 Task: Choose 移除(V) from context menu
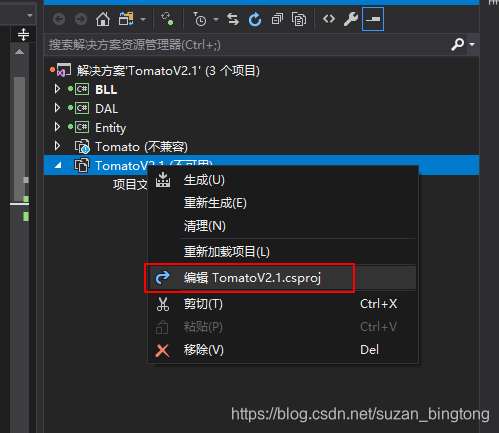coord(283,350)
